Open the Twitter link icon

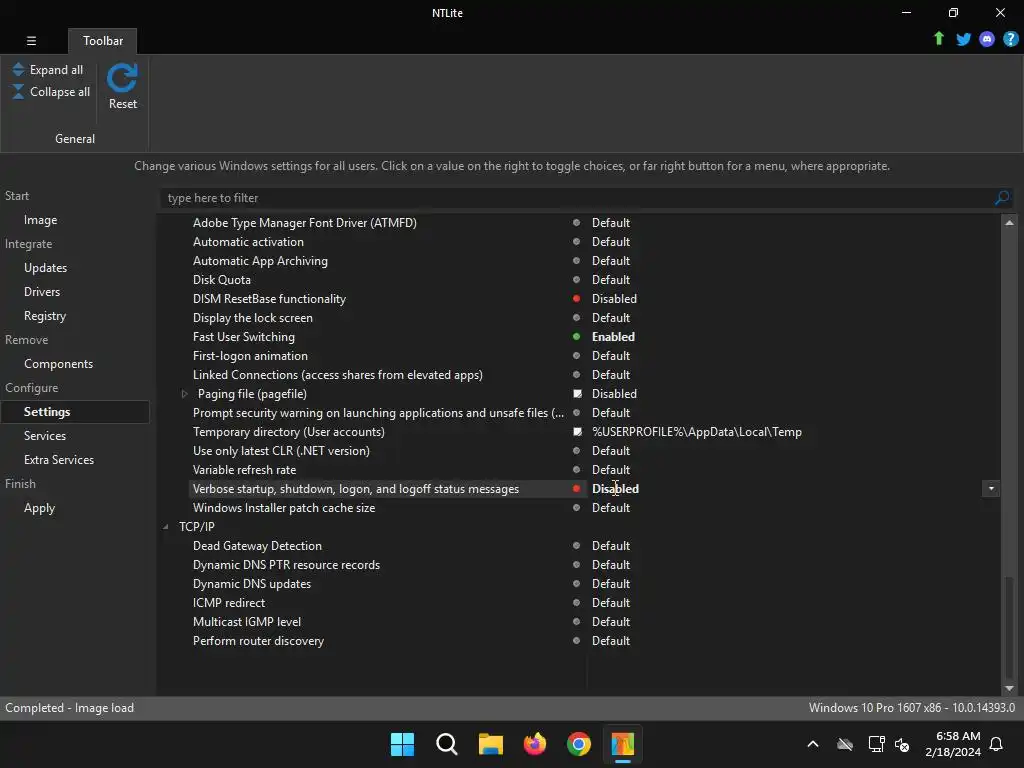click(963, 39)
